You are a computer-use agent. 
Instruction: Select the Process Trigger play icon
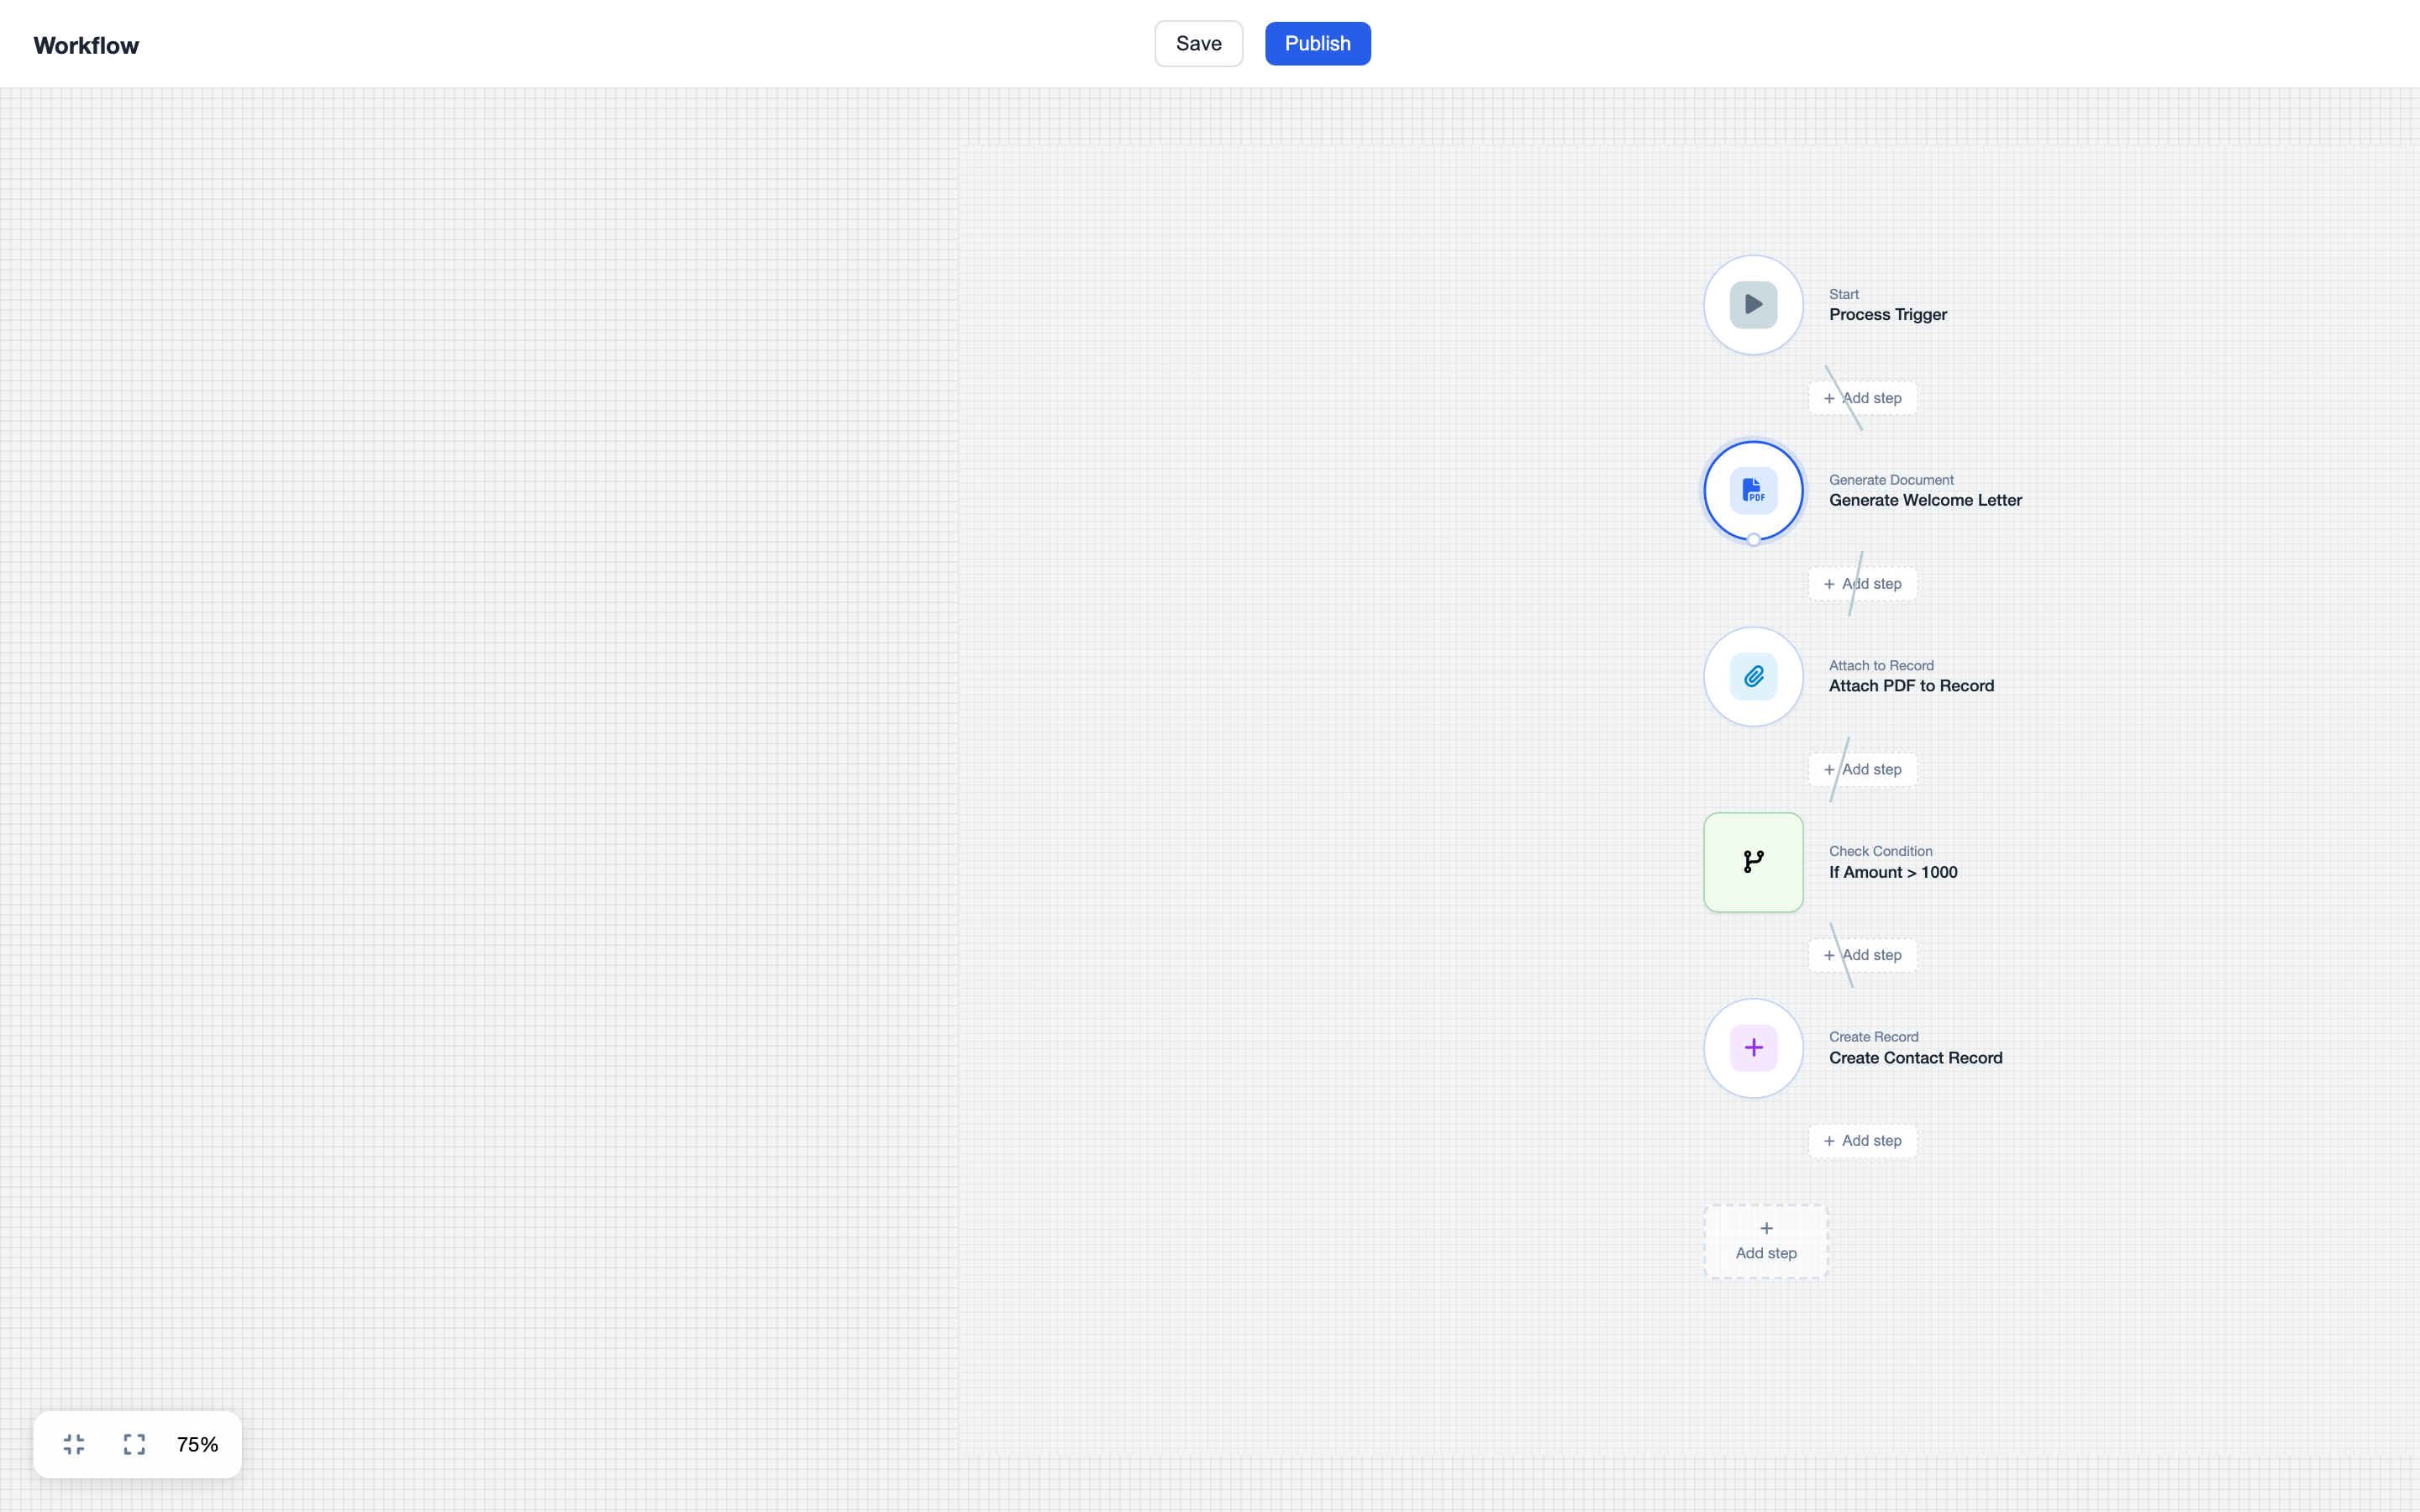[x=1752, y=304]
